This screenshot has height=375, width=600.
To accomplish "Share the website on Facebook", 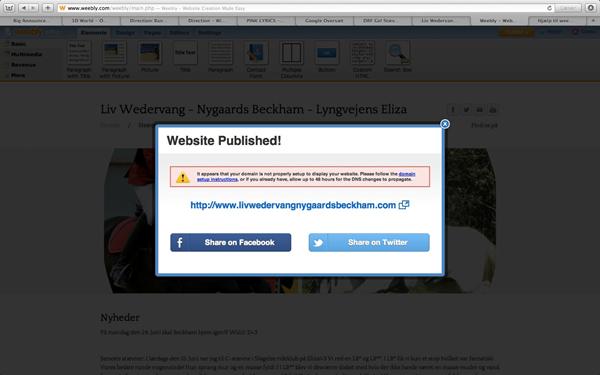I will pos(231,242).
